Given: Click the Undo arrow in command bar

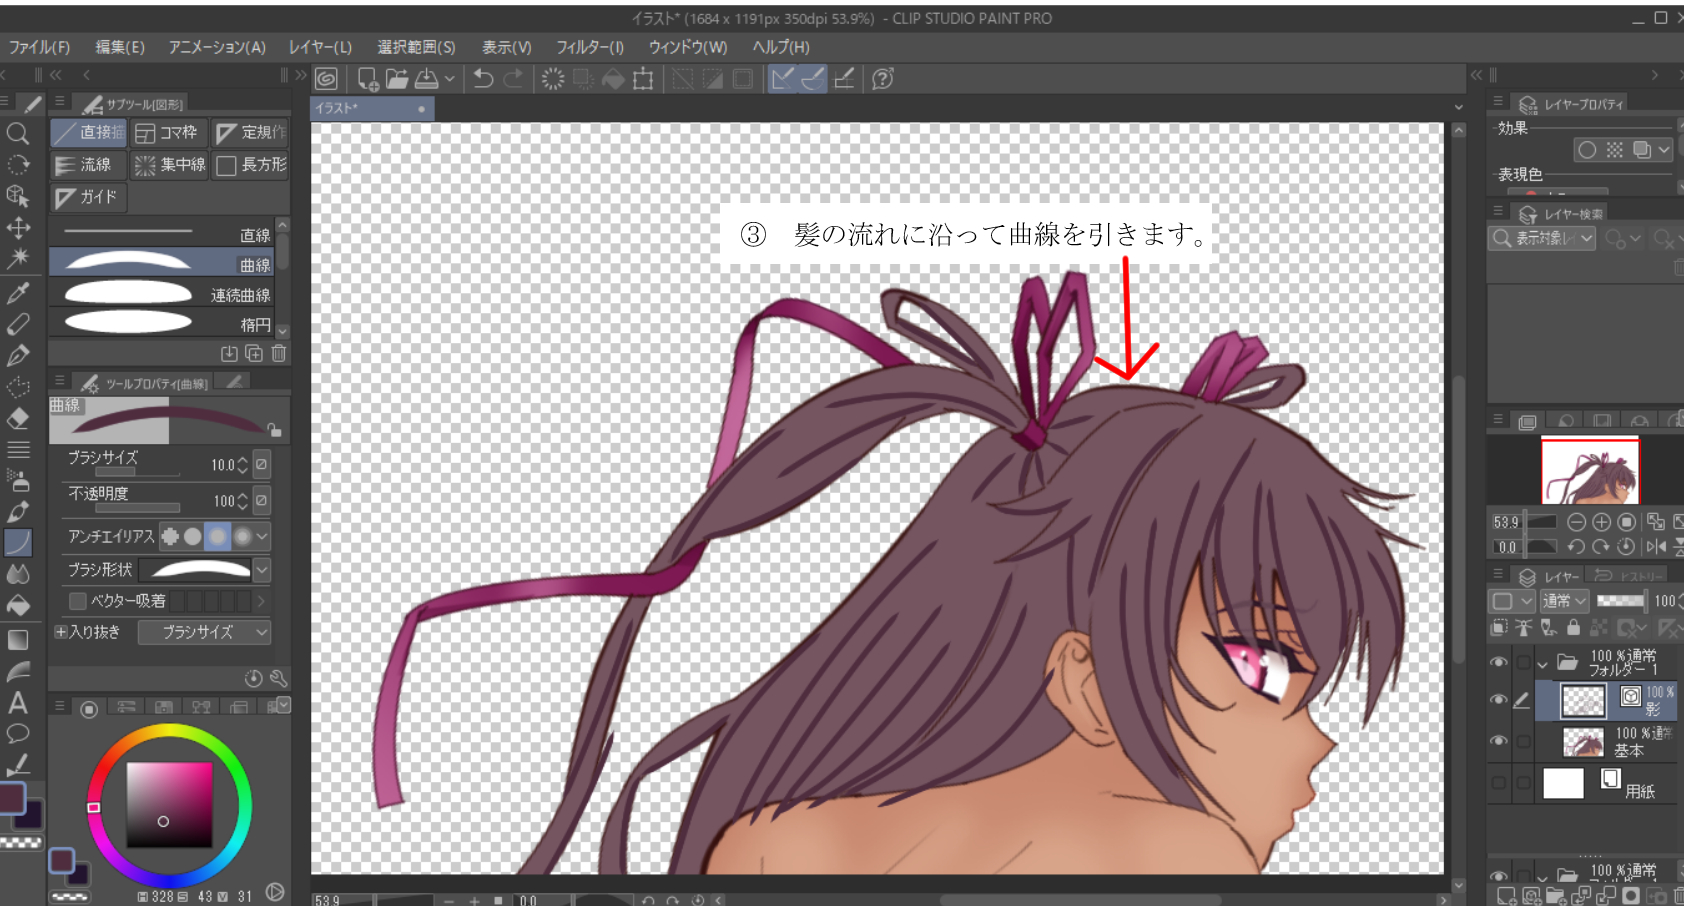Looking at the screenshot, I should point(484,79).
